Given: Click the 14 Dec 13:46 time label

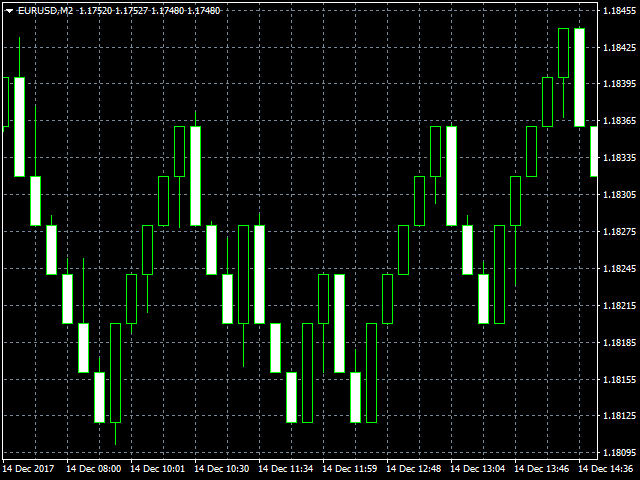Looking at the screenshot, I should pyautogui.click(x=542, y=468).
